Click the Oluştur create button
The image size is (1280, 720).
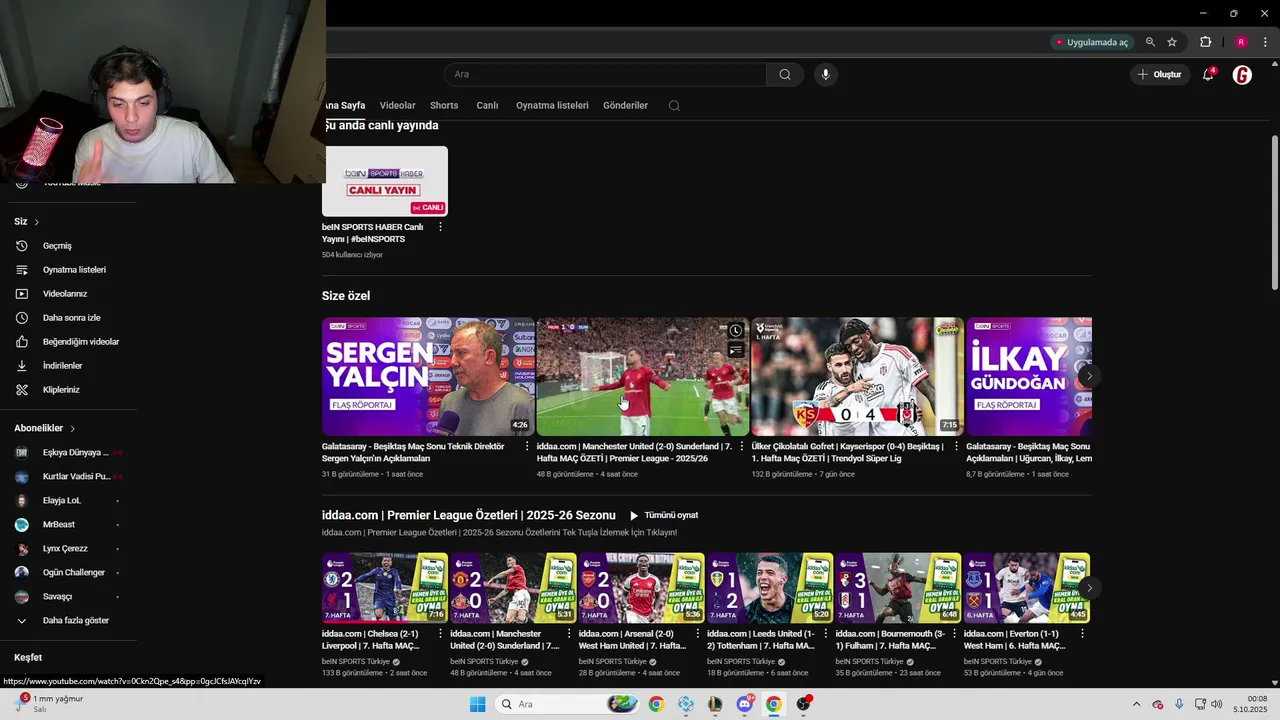click(x=1160, y=74)
